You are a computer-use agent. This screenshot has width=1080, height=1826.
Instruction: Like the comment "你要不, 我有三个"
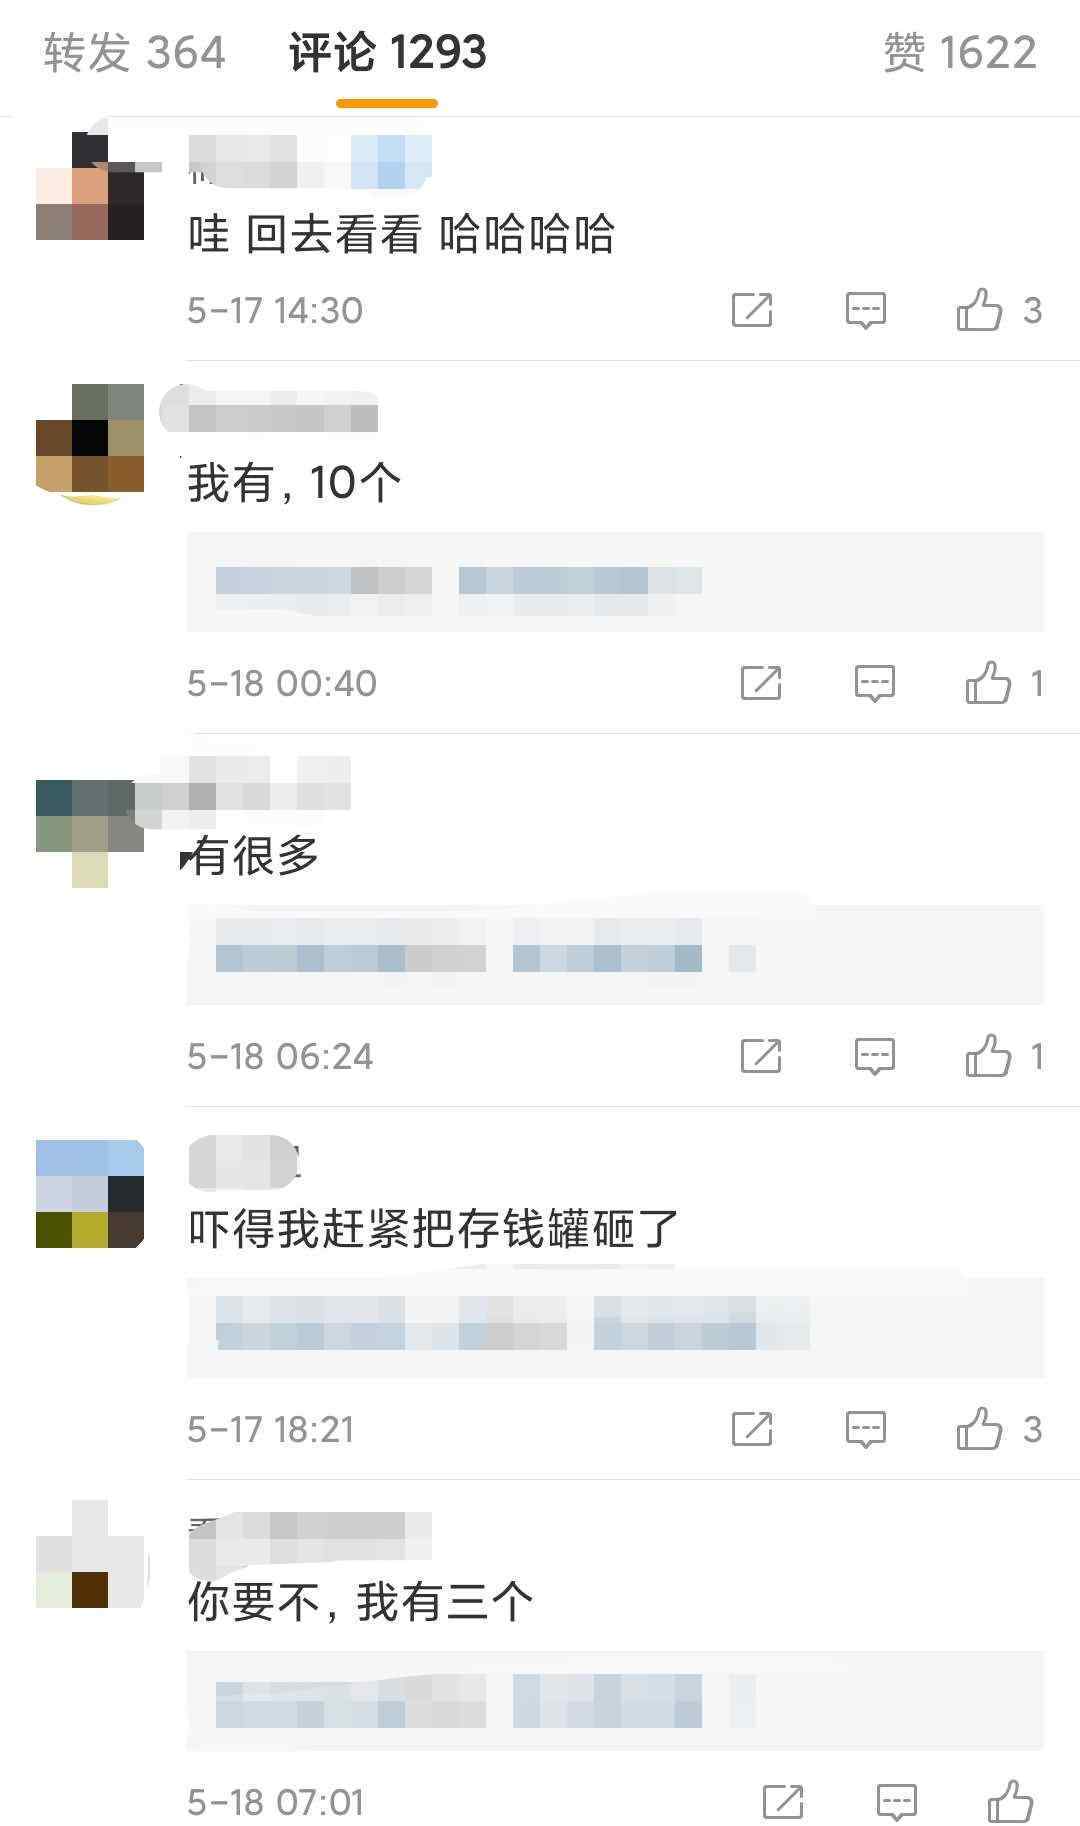pyautogui.click(x=1010, y=1802)
